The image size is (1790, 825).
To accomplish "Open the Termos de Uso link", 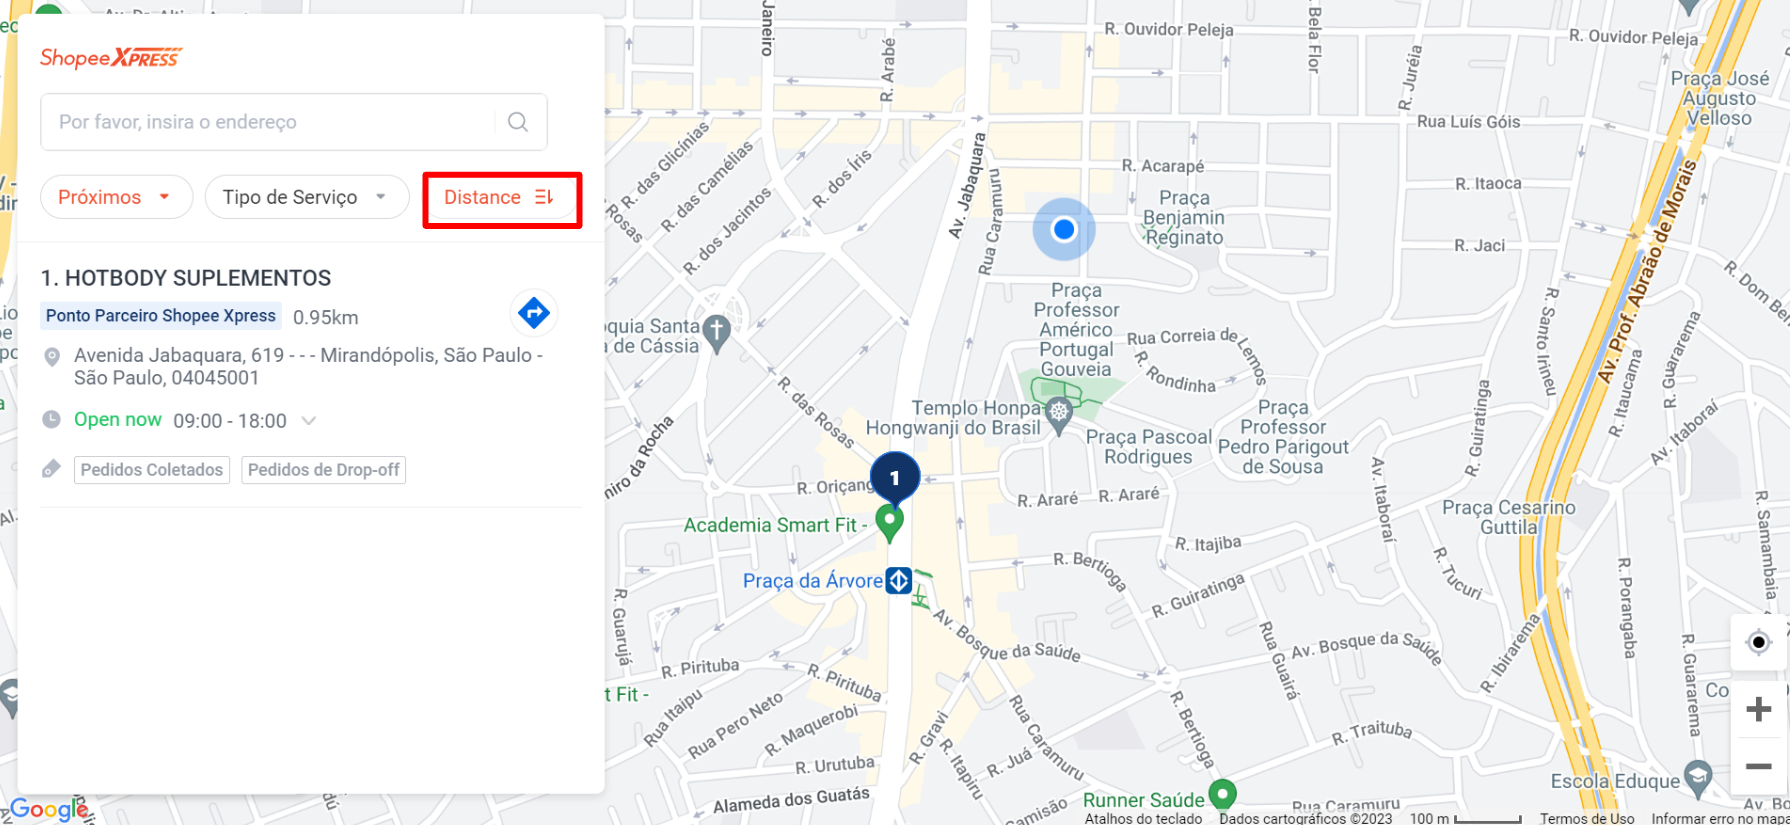I will click(x=1587, y=818).
